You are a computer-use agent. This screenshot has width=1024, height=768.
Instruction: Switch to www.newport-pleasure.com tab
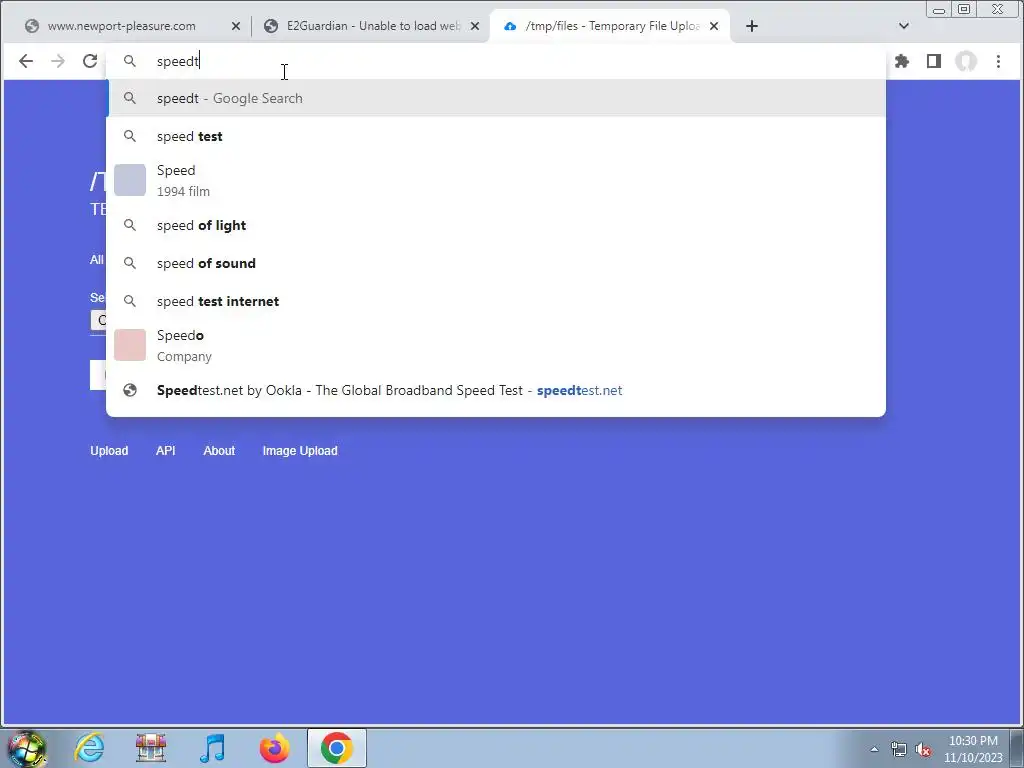coord(121,26)
